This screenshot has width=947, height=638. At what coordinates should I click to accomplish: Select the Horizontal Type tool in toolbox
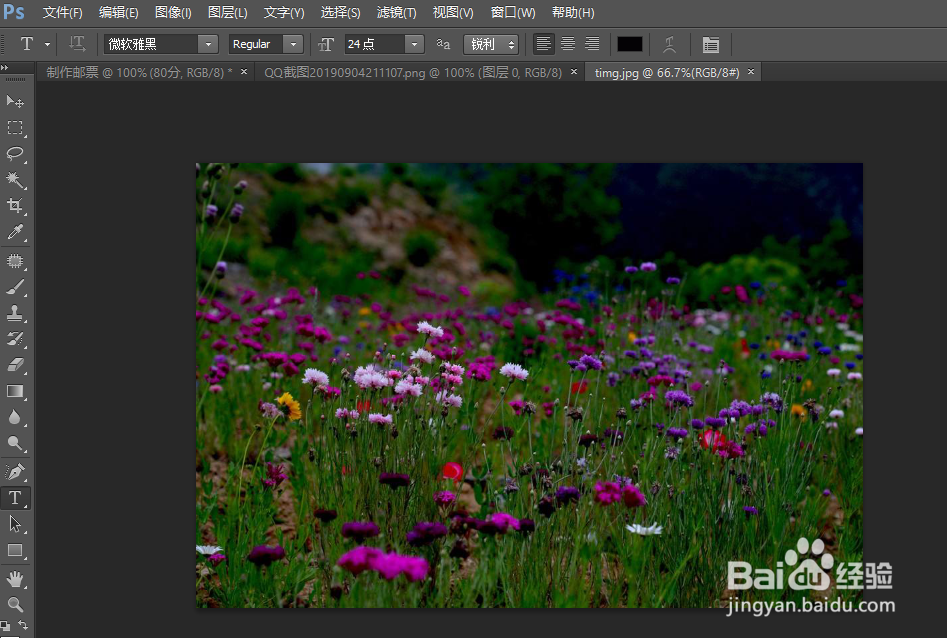tap(15, 498)
